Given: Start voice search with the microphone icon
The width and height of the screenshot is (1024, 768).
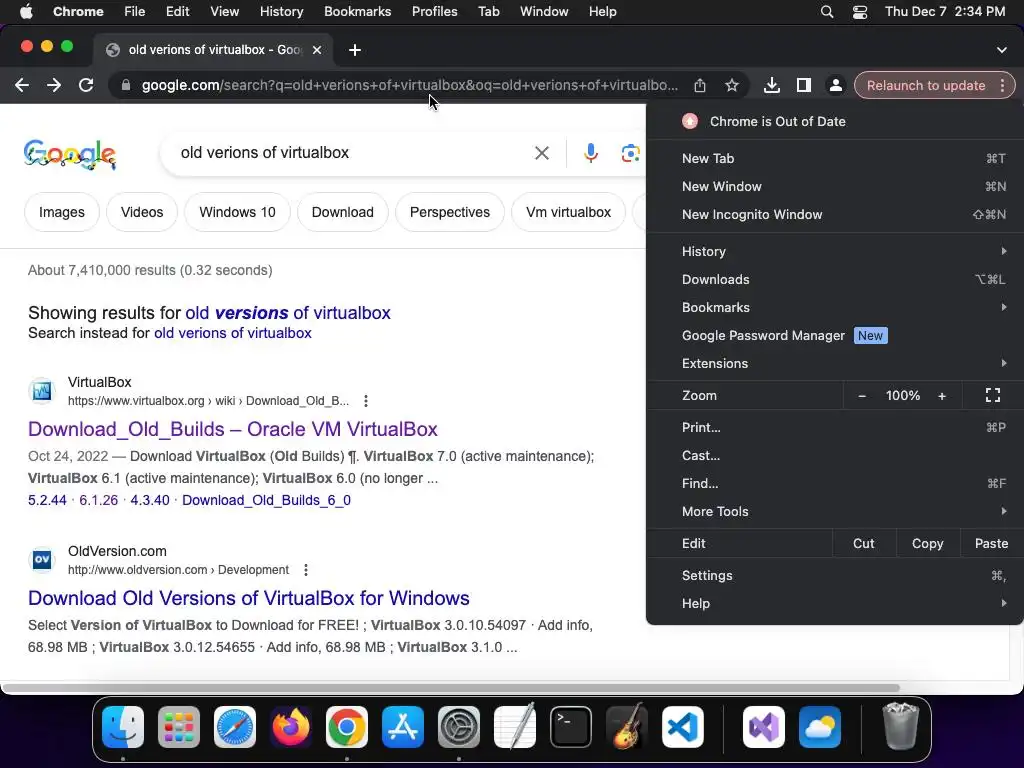Looking at the screenshot, I should (590, 153).
